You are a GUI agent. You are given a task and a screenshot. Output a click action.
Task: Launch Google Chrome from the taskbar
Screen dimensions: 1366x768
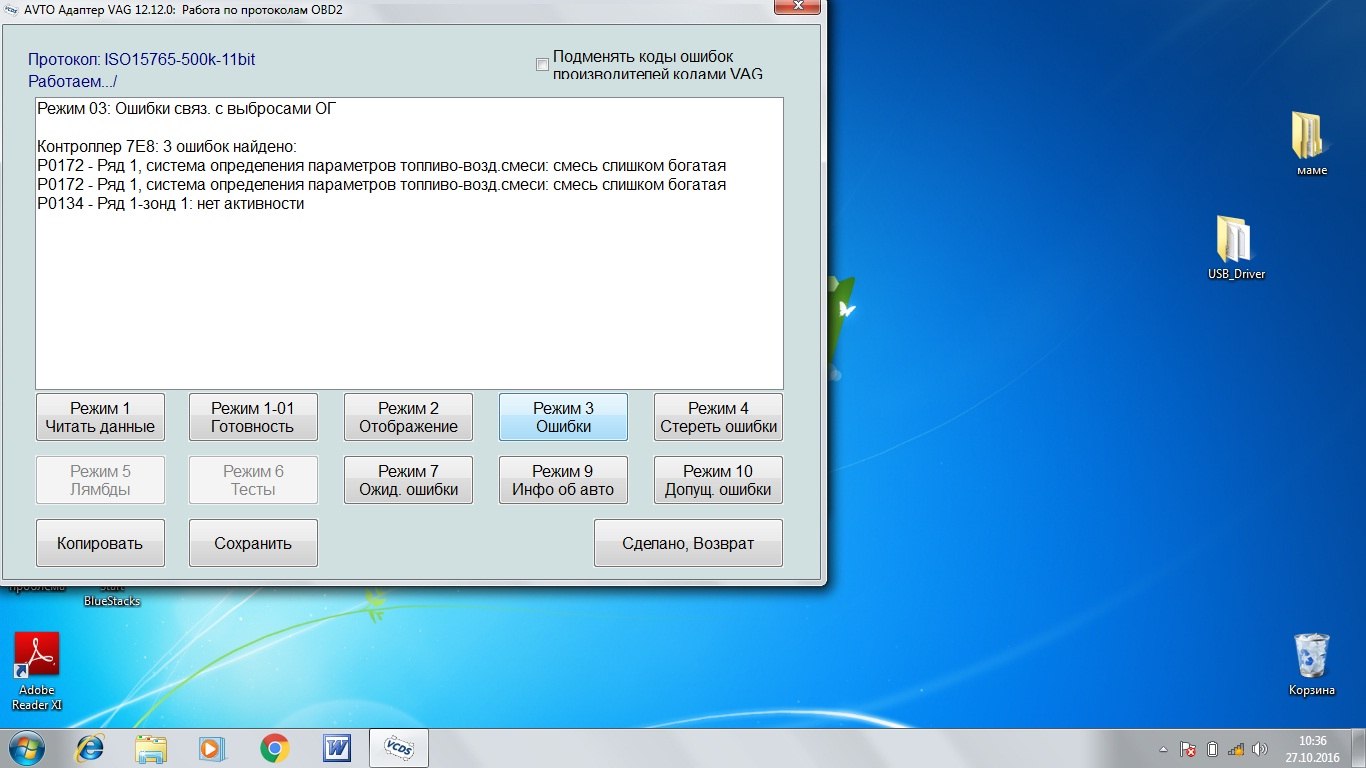tap(274, 748)
